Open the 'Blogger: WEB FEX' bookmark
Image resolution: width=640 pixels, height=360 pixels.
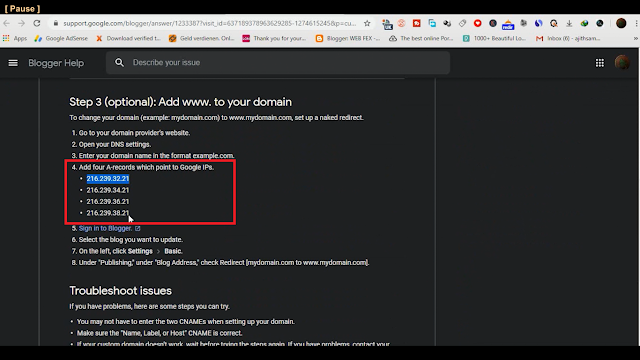coord(348,38)
